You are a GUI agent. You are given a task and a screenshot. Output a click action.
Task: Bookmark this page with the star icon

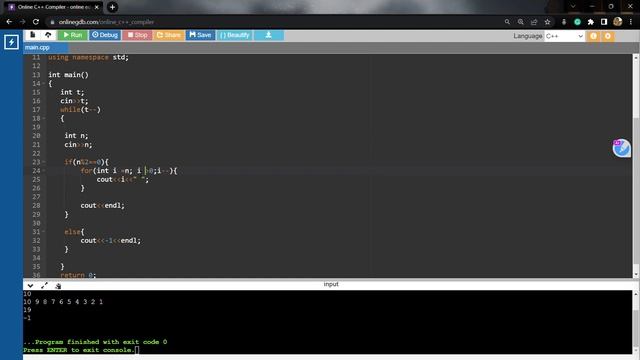[x=547, y=22]
